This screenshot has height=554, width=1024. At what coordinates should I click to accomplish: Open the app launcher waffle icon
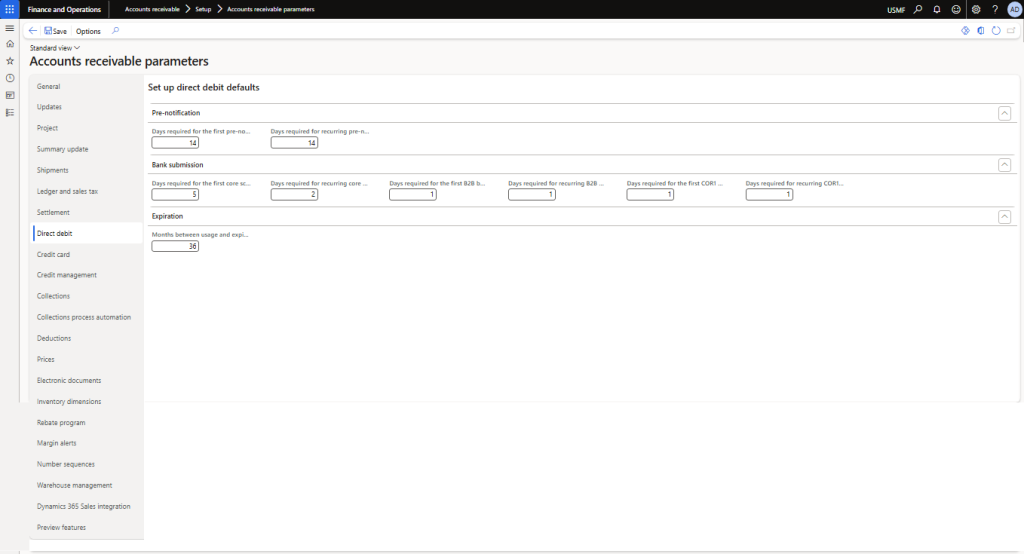point(9,9)
